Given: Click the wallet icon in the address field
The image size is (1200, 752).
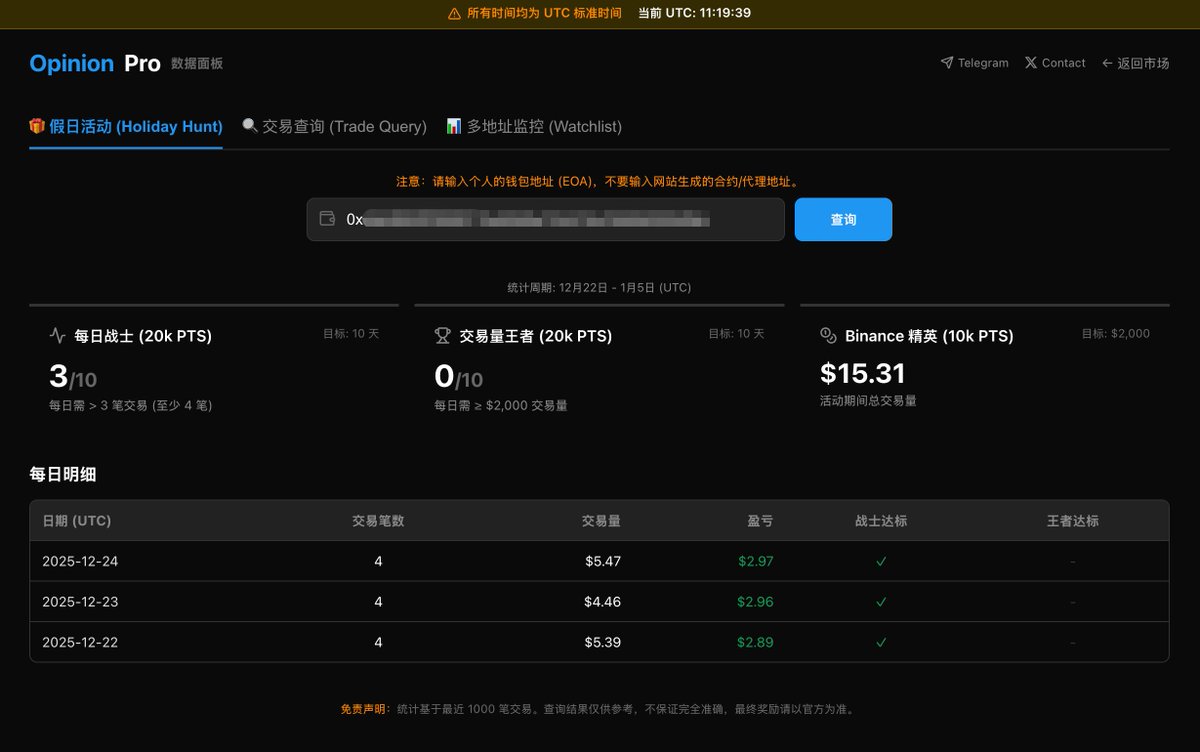Looking at the screenshot, I should pyautogui.click(x=326, y=219).
